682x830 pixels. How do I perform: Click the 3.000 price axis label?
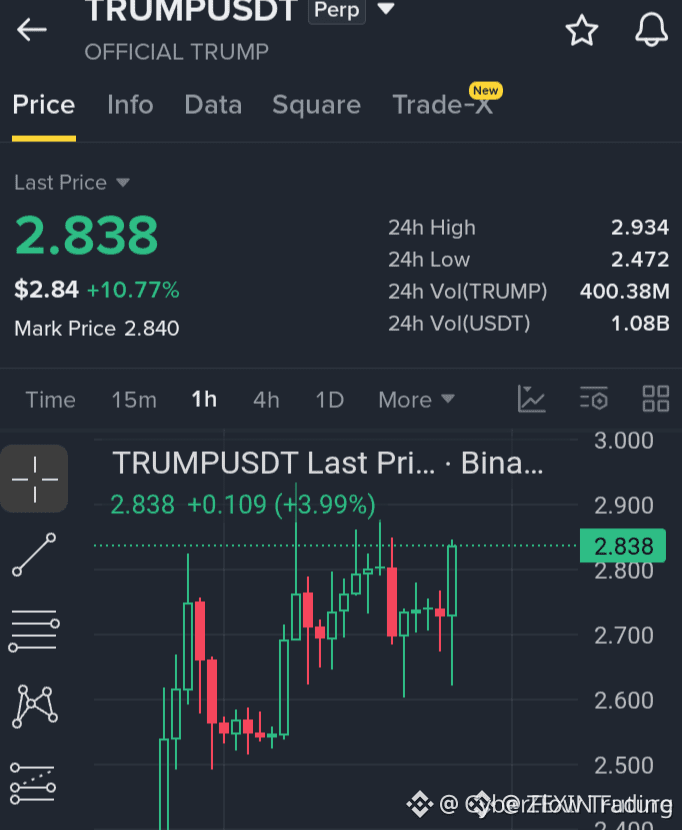tap(624, 441)
